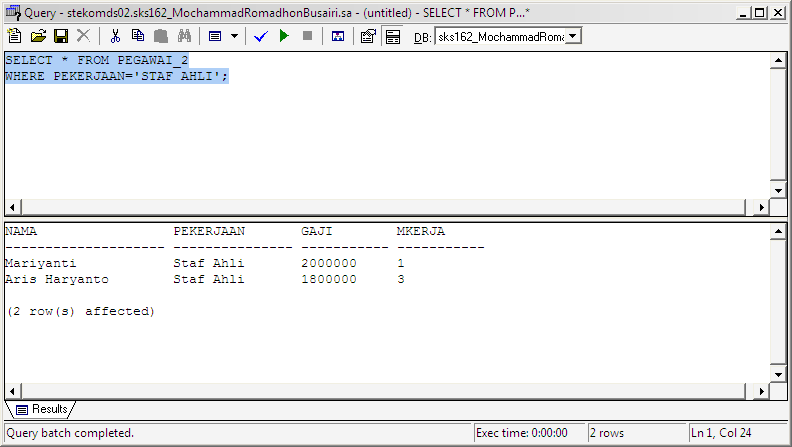Select the Aris Haryanto name value
This screenshot has height=447, width=792.
pos(57,279)
